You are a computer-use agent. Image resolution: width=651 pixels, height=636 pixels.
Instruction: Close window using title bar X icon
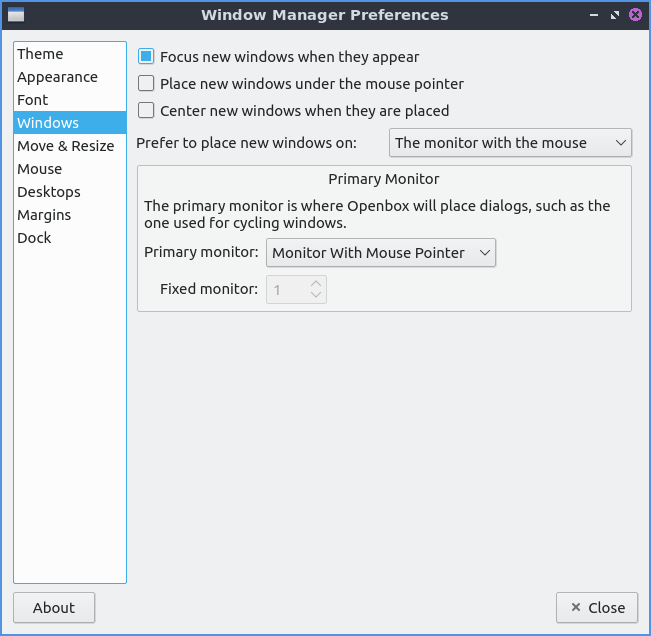[x=635, y=15]
